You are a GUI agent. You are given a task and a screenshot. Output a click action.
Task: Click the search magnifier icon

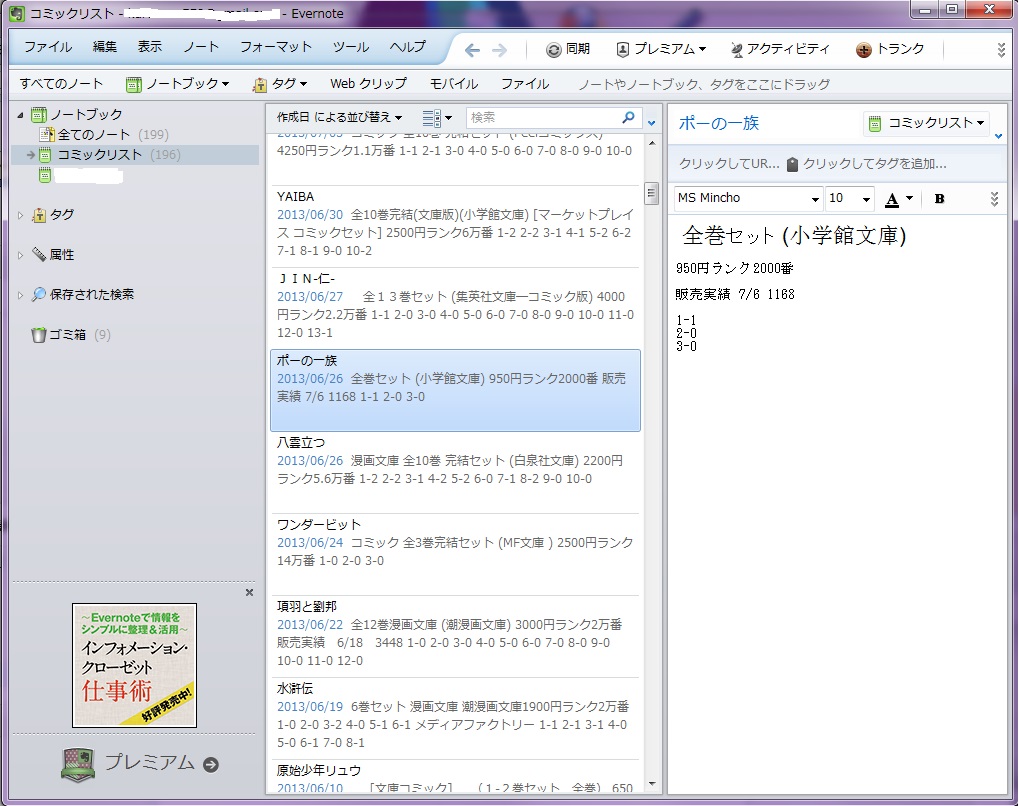point(628,118)
